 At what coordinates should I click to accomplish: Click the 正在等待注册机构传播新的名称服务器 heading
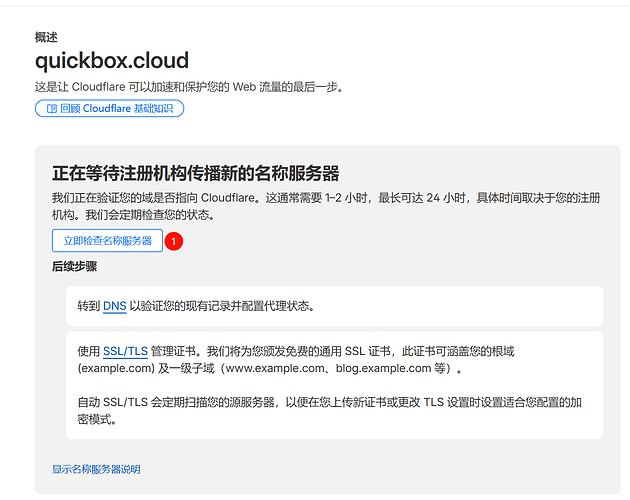click(196, 173)
